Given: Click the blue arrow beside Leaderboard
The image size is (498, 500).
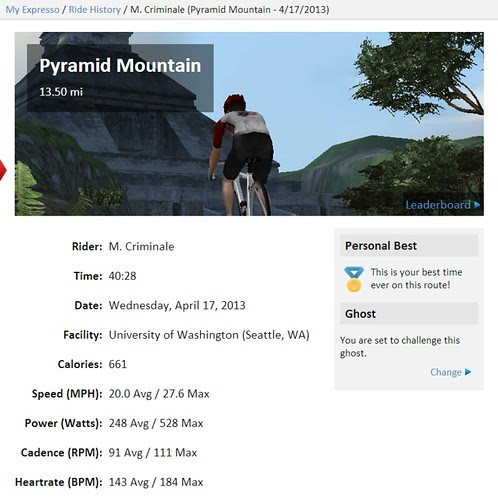Looking at the screenshot, I should pos(477,204).
